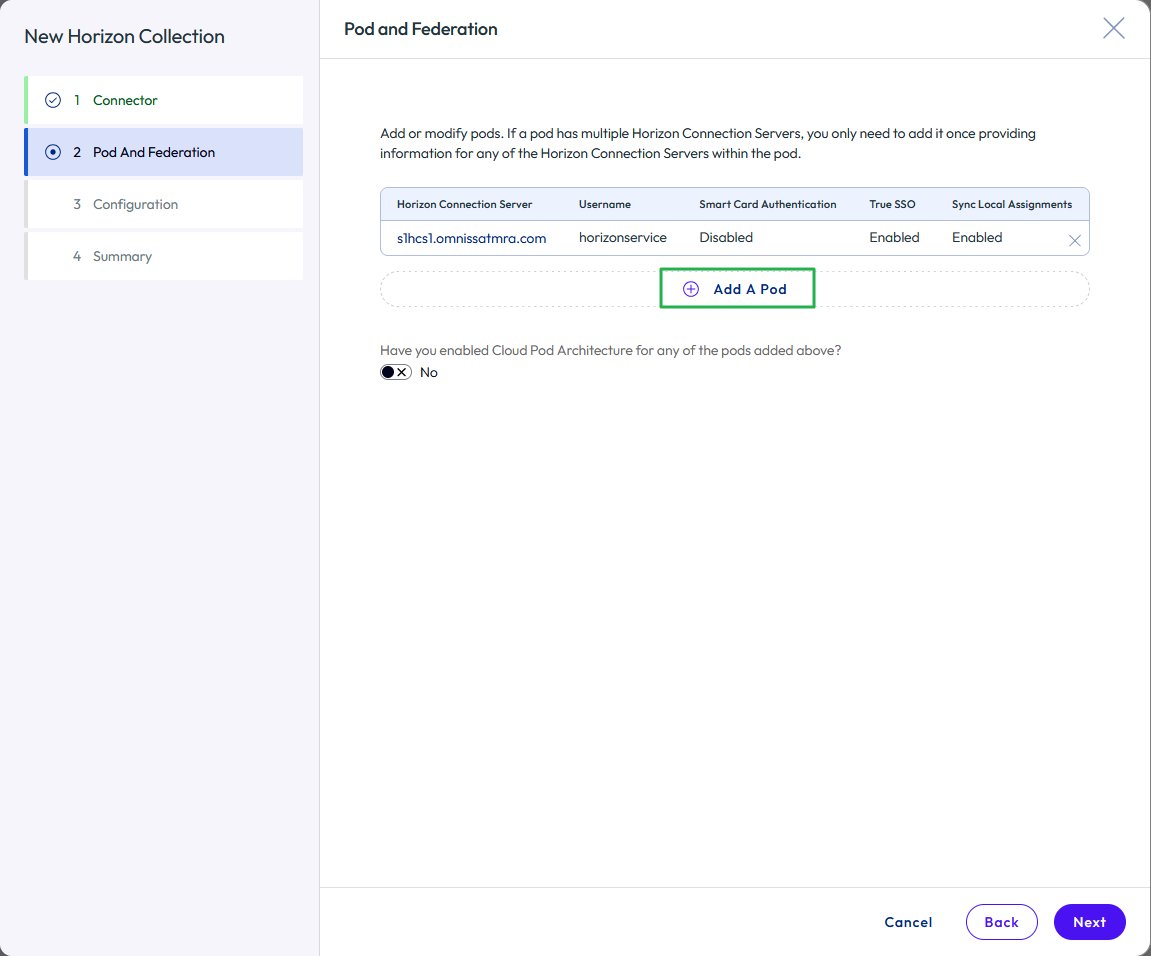Click the Username column header
The image size is (1151, 956).
604,204
